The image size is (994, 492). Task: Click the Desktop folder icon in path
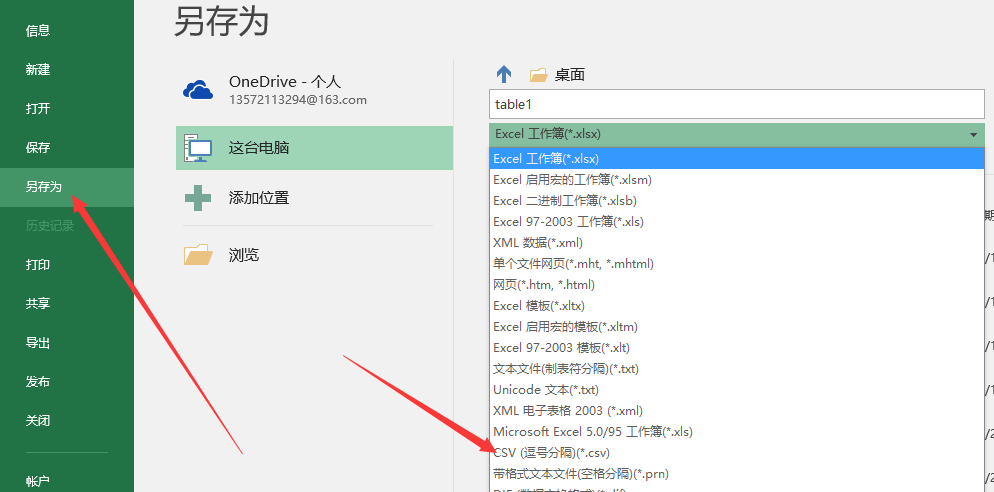pyautogui.click(x=538, y=75)
